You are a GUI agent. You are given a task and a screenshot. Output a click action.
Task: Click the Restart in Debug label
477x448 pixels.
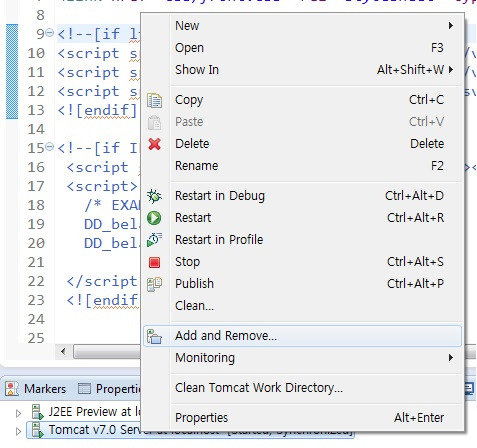coord(220,196)
